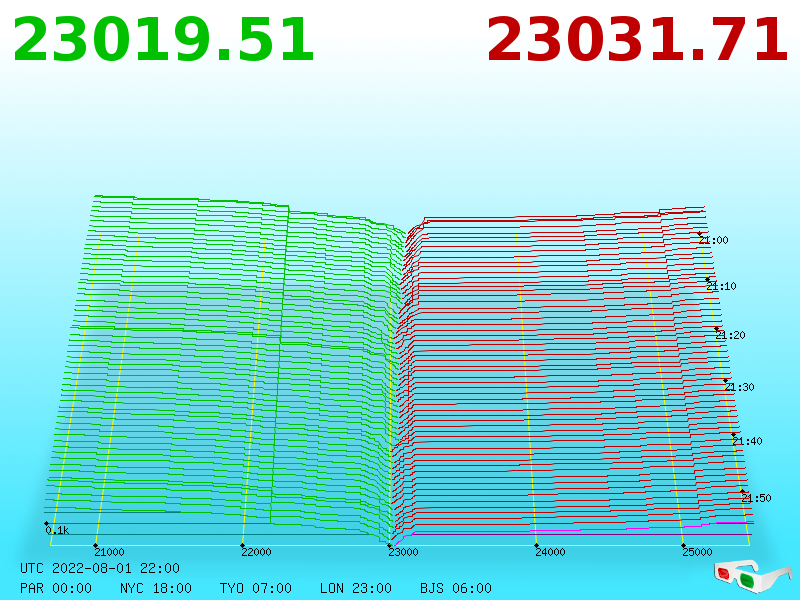Click the 22000 price axis label

coord(256,552)
